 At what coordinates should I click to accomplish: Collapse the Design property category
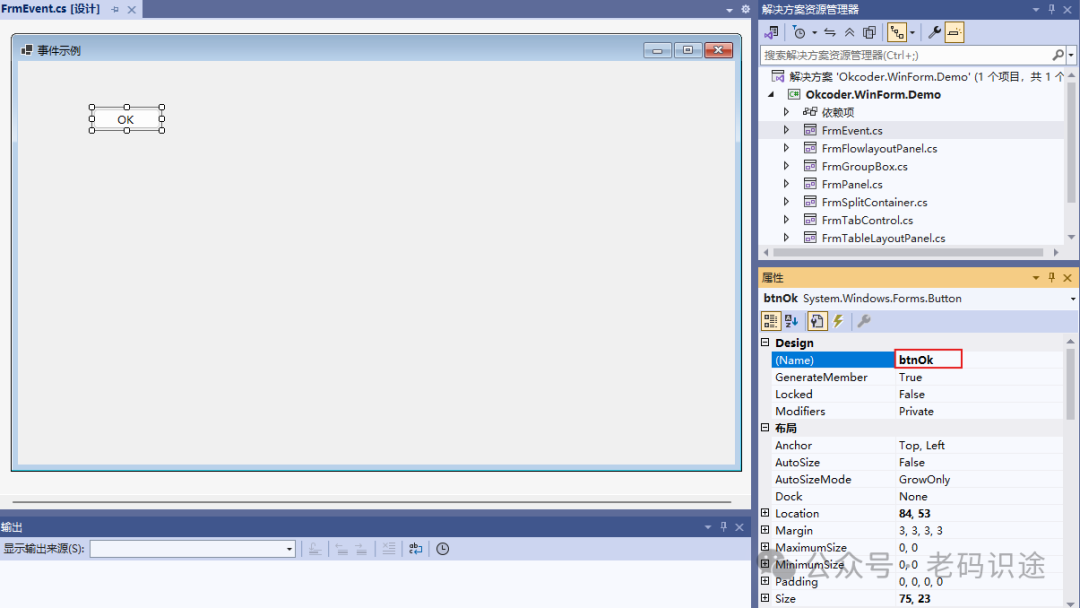[765, 343]
